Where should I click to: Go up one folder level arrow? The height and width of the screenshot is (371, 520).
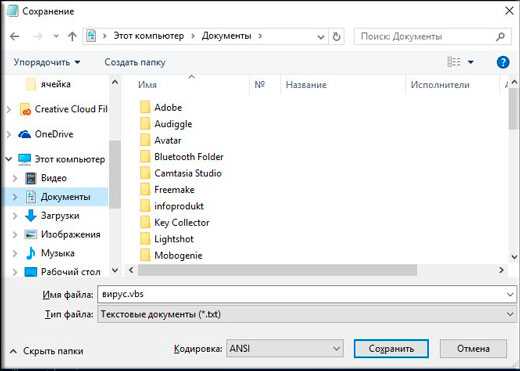[x=72, y=36]
